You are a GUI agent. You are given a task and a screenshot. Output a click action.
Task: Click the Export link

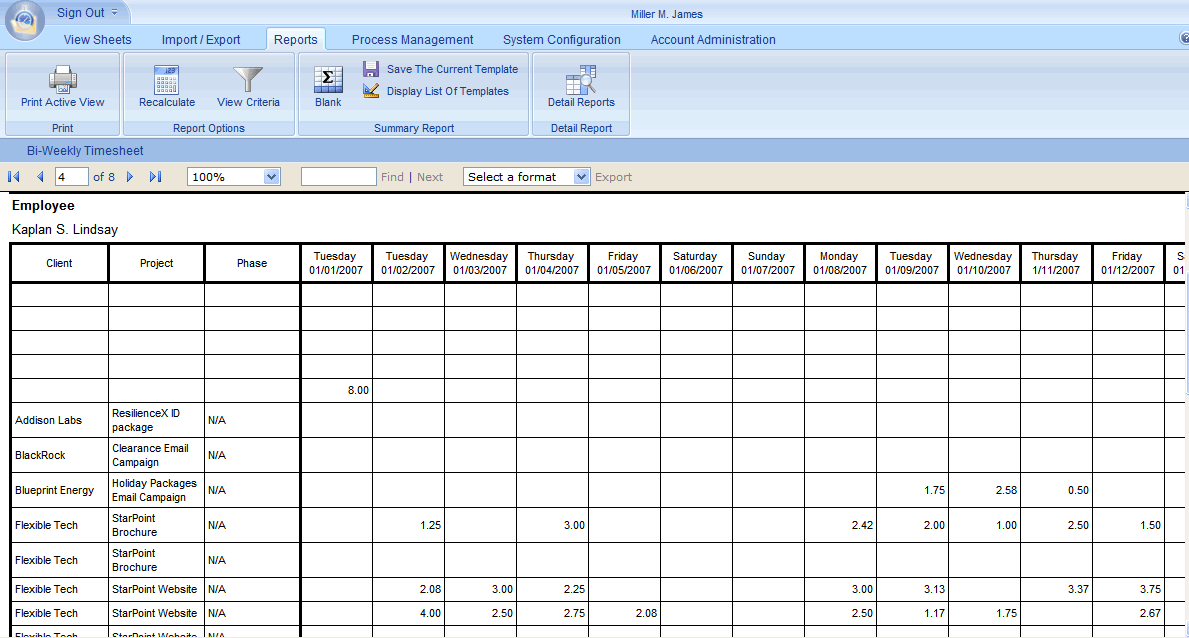[x=613, y=177]
